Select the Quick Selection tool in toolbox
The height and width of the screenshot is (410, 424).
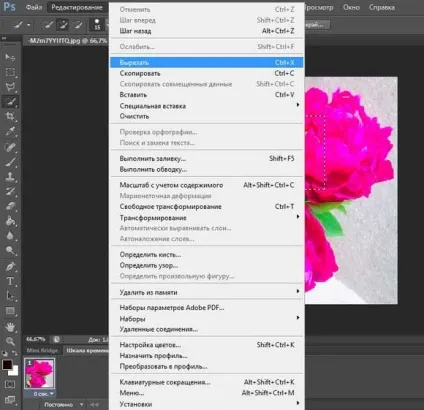10,101
